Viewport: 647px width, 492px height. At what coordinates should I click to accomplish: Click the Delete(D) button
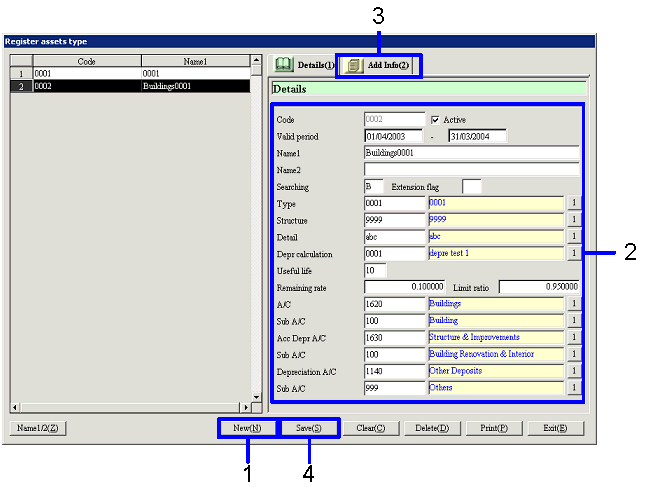432,428
